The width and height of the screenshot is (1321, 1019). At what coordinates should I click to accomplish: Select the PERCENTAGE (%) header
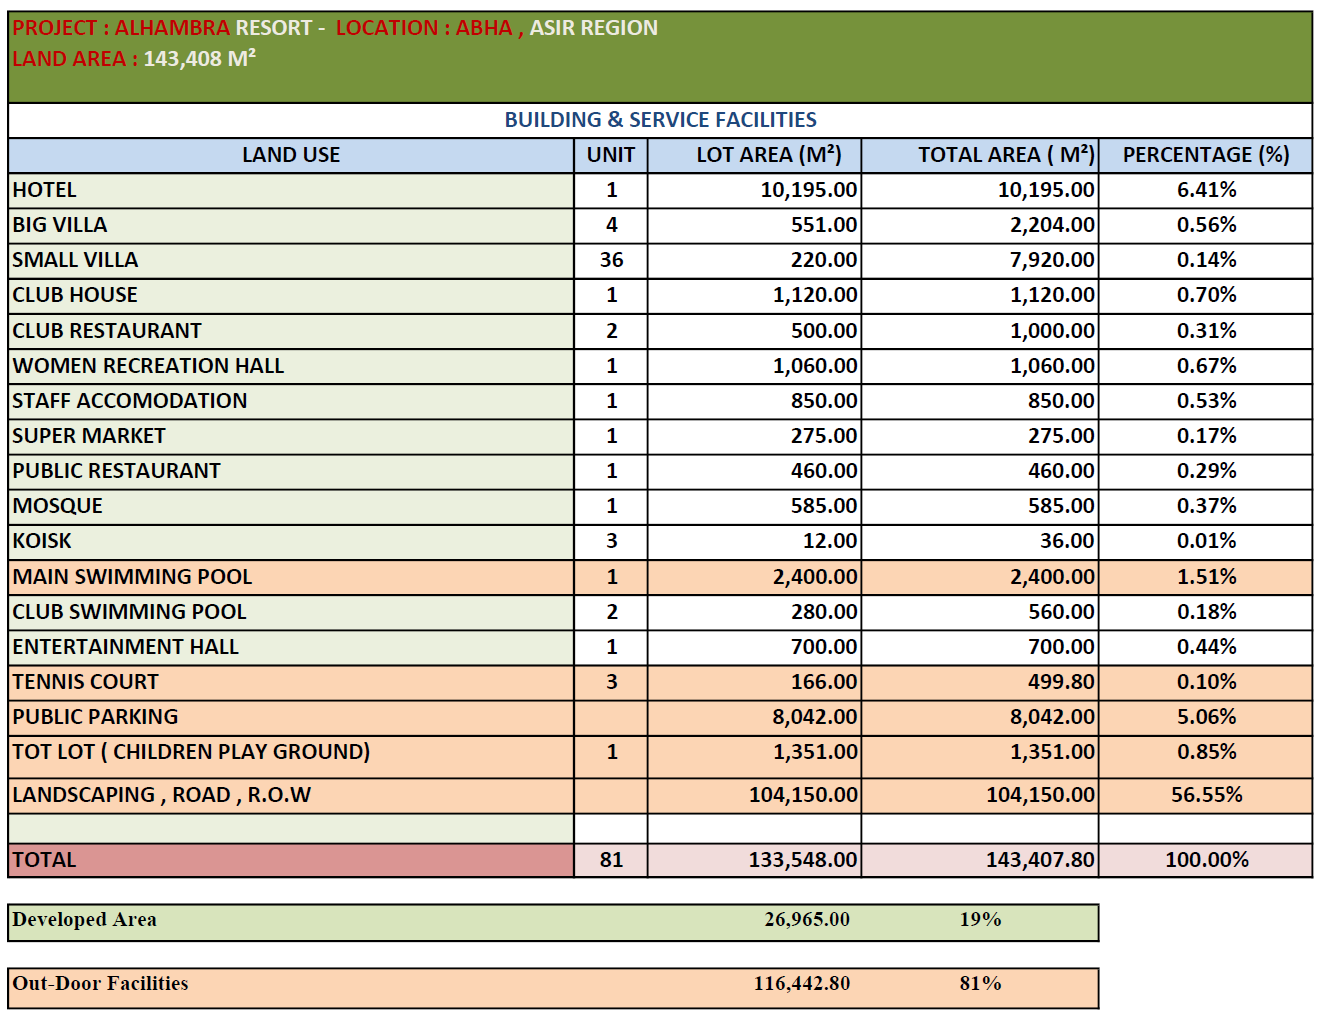click(x=1206, y=155)
